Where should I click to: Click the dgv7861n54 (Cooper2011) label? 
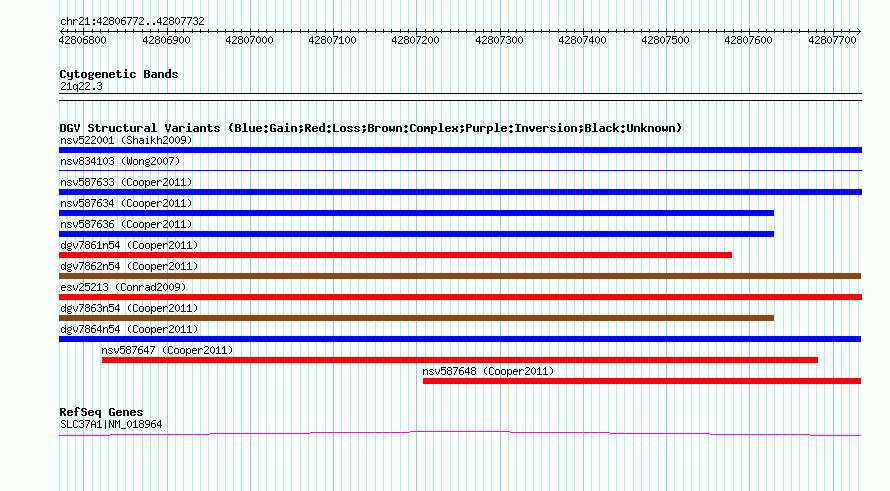click(129, 245)
